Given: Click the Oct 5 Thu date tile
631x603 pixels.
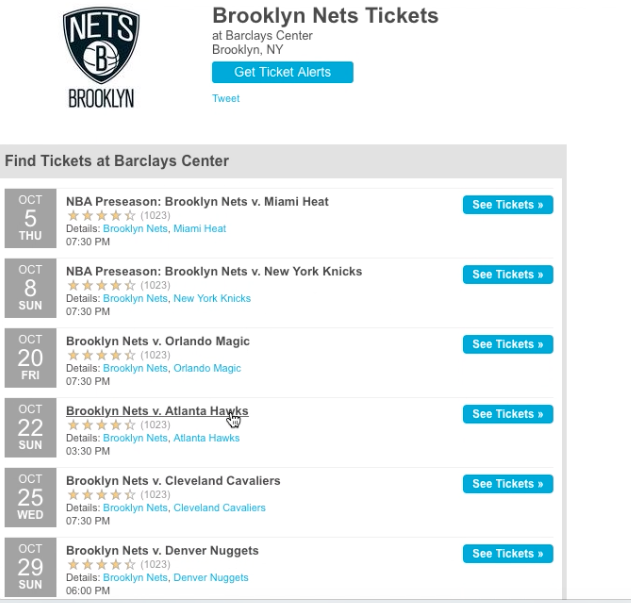Looking at the screenshot, I should coord(31,218).
